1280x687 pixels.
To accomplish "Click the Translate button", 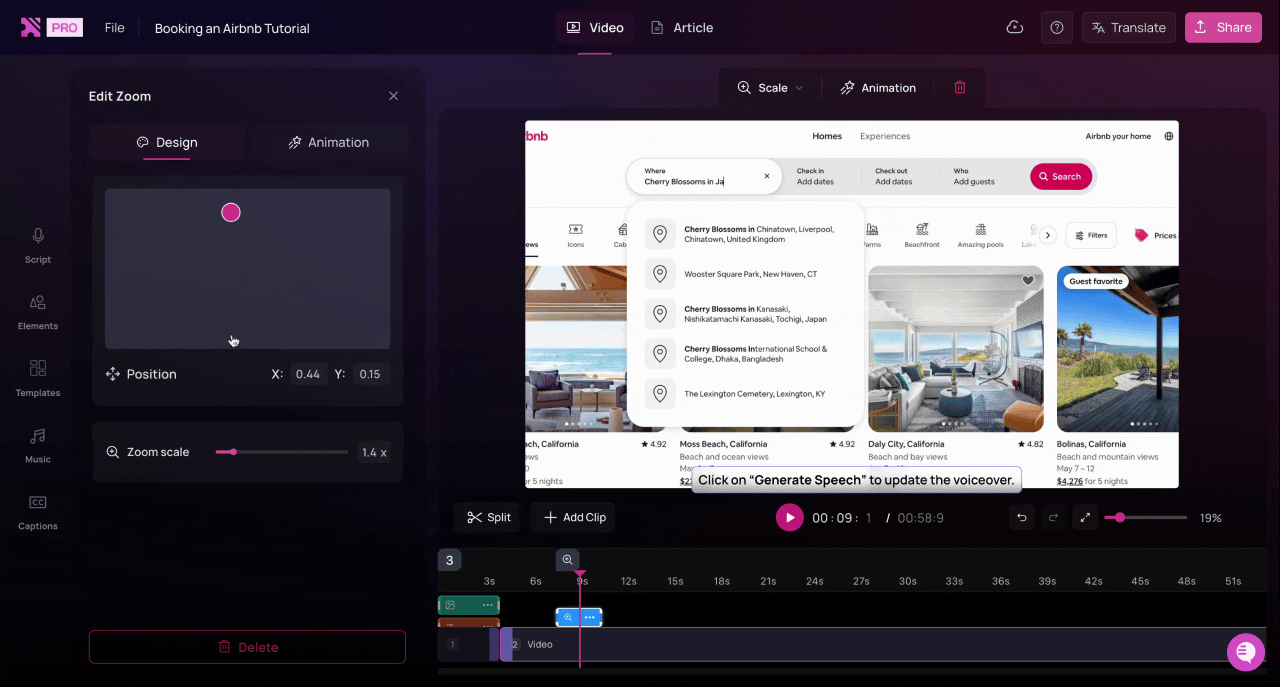I will tap(1129, 28).
